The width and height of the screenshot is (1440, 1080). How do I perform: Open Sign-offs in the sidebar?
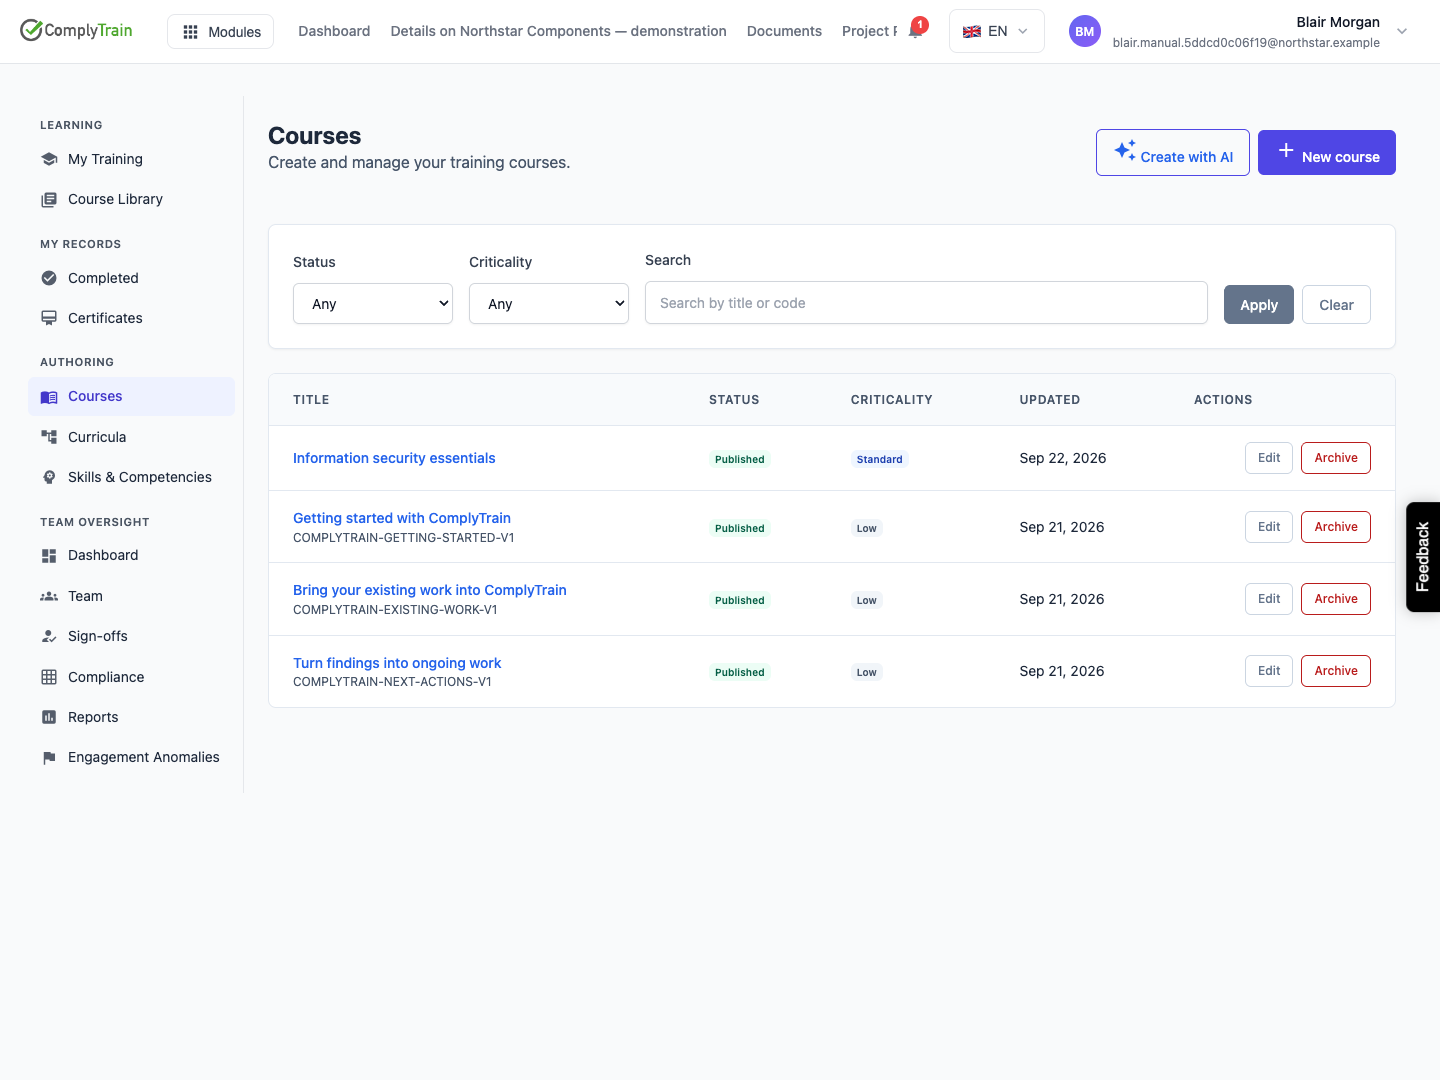pos(131,636)
